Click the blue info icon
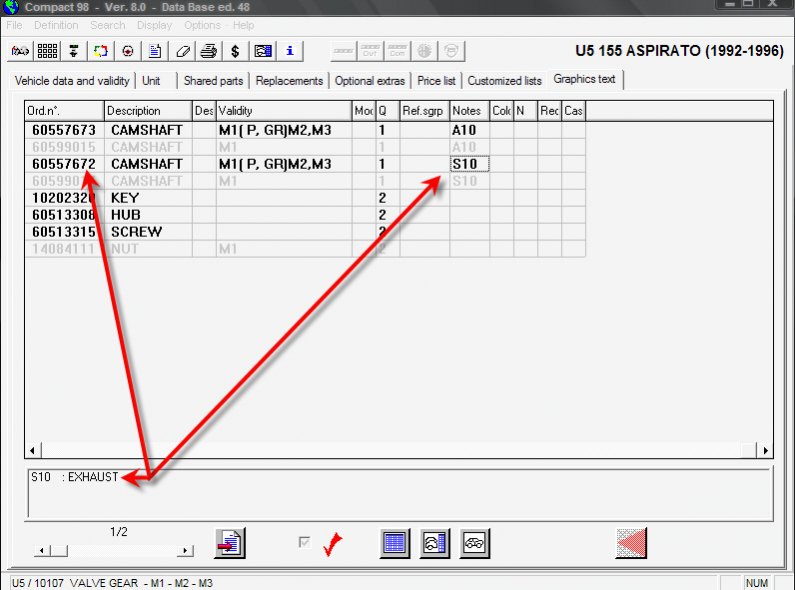 (289, 51)
